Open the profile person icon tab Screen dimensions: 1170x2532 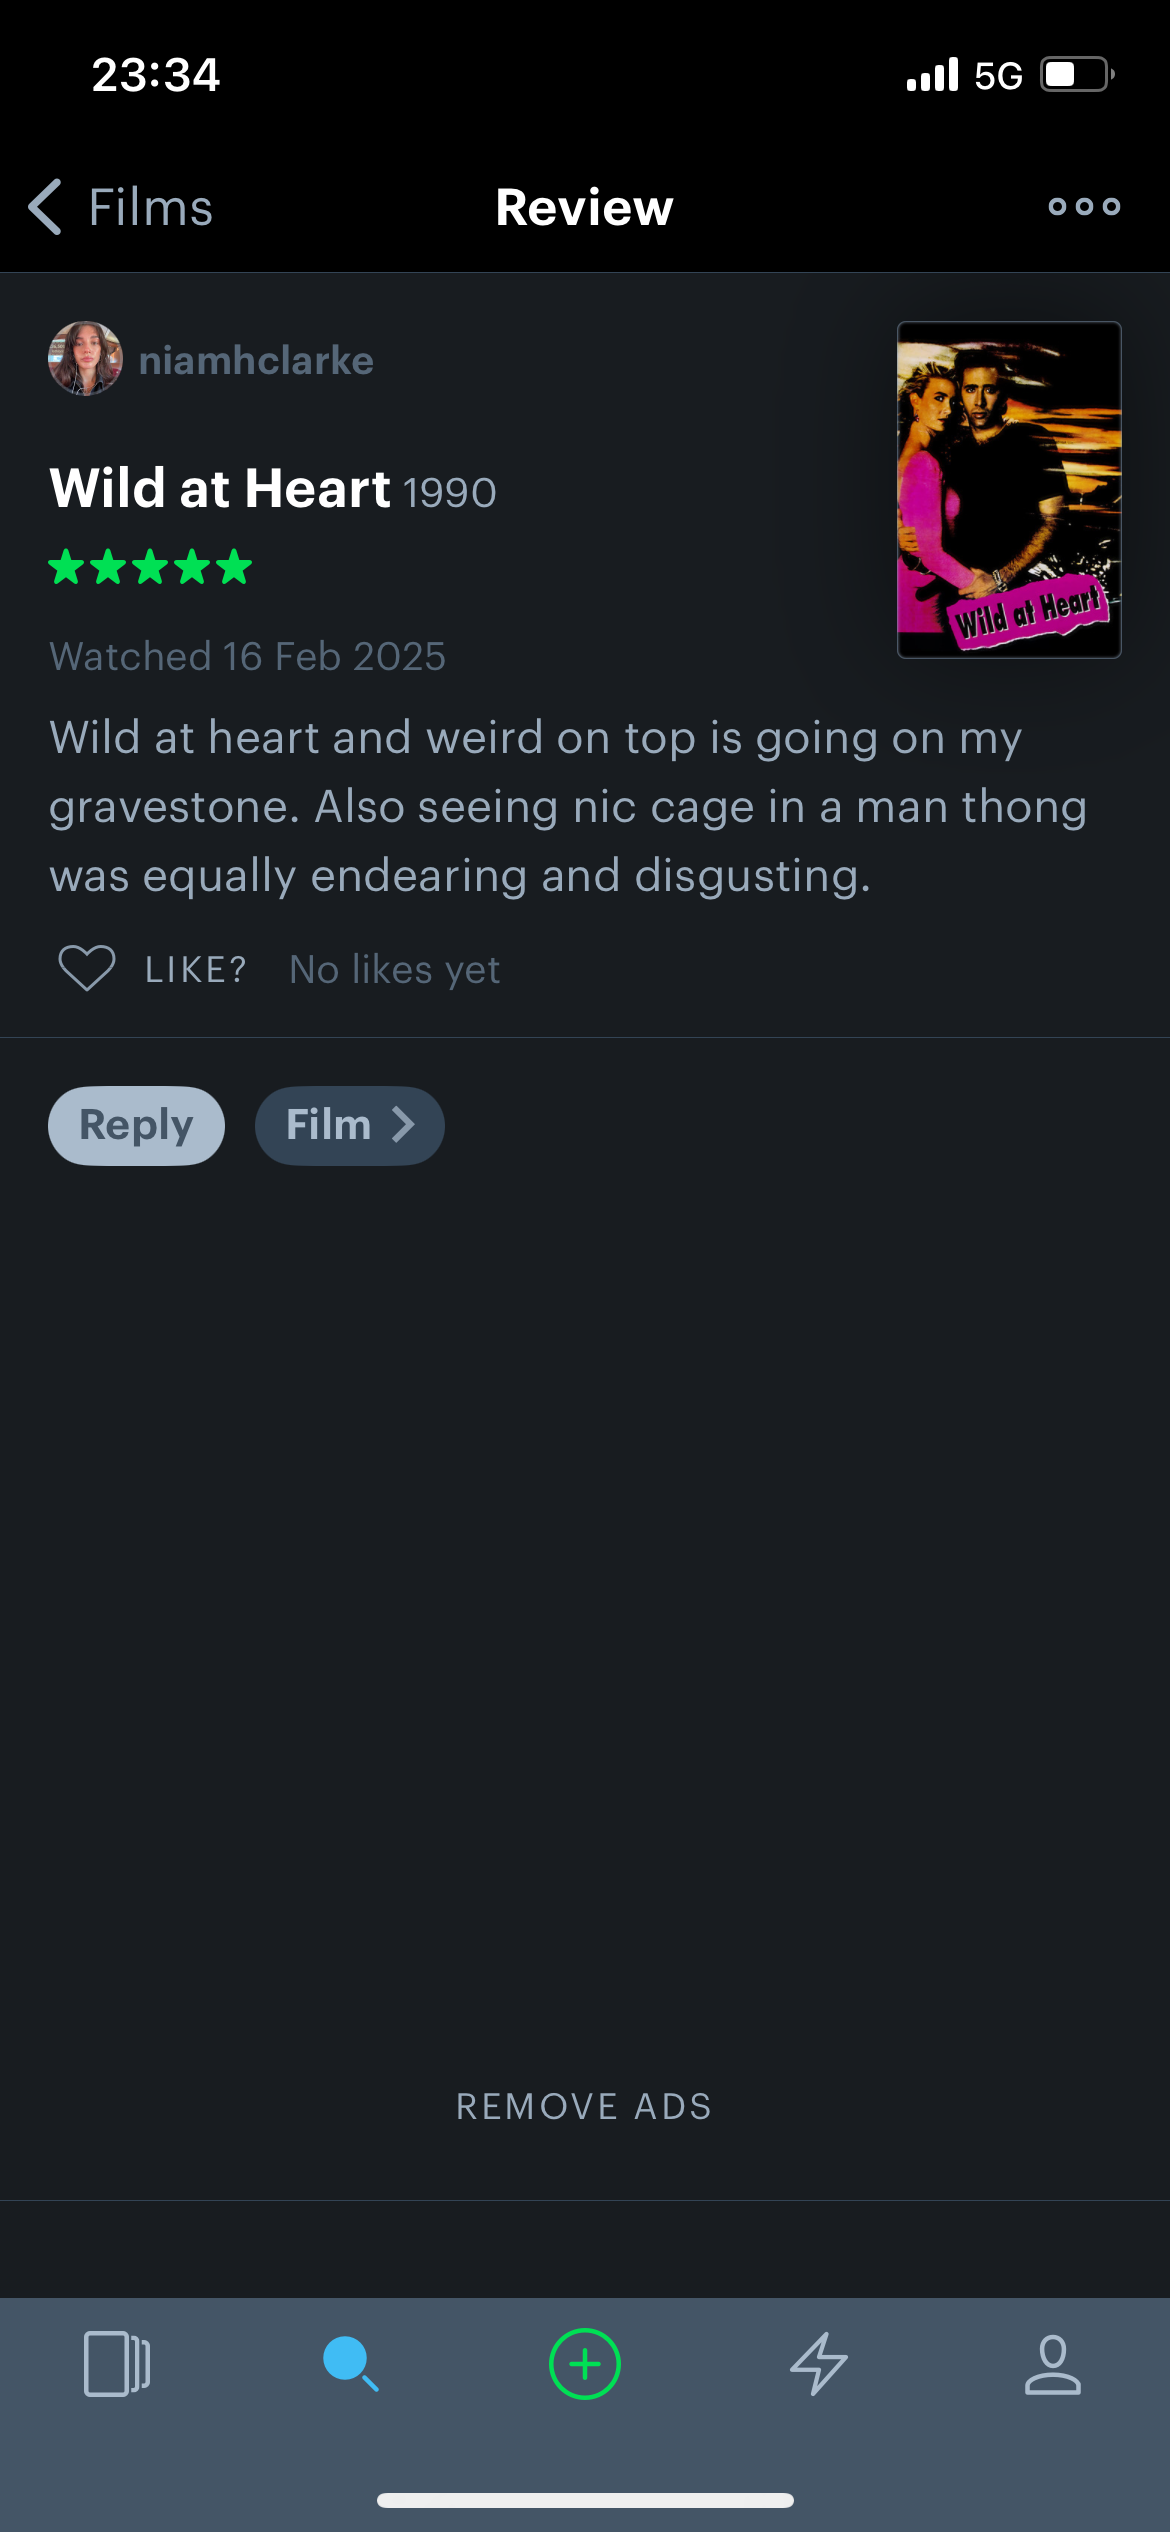pos(1053,2364)
